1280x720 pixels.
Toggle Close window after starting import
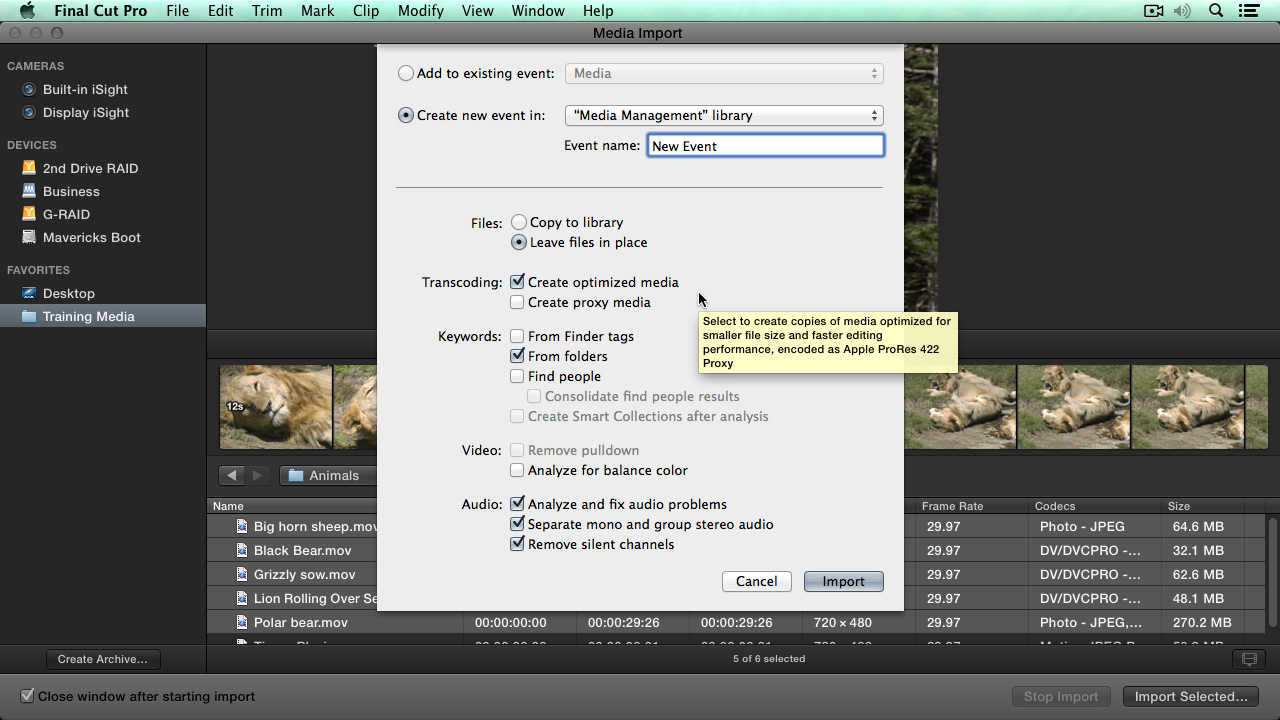click(28, 696)
